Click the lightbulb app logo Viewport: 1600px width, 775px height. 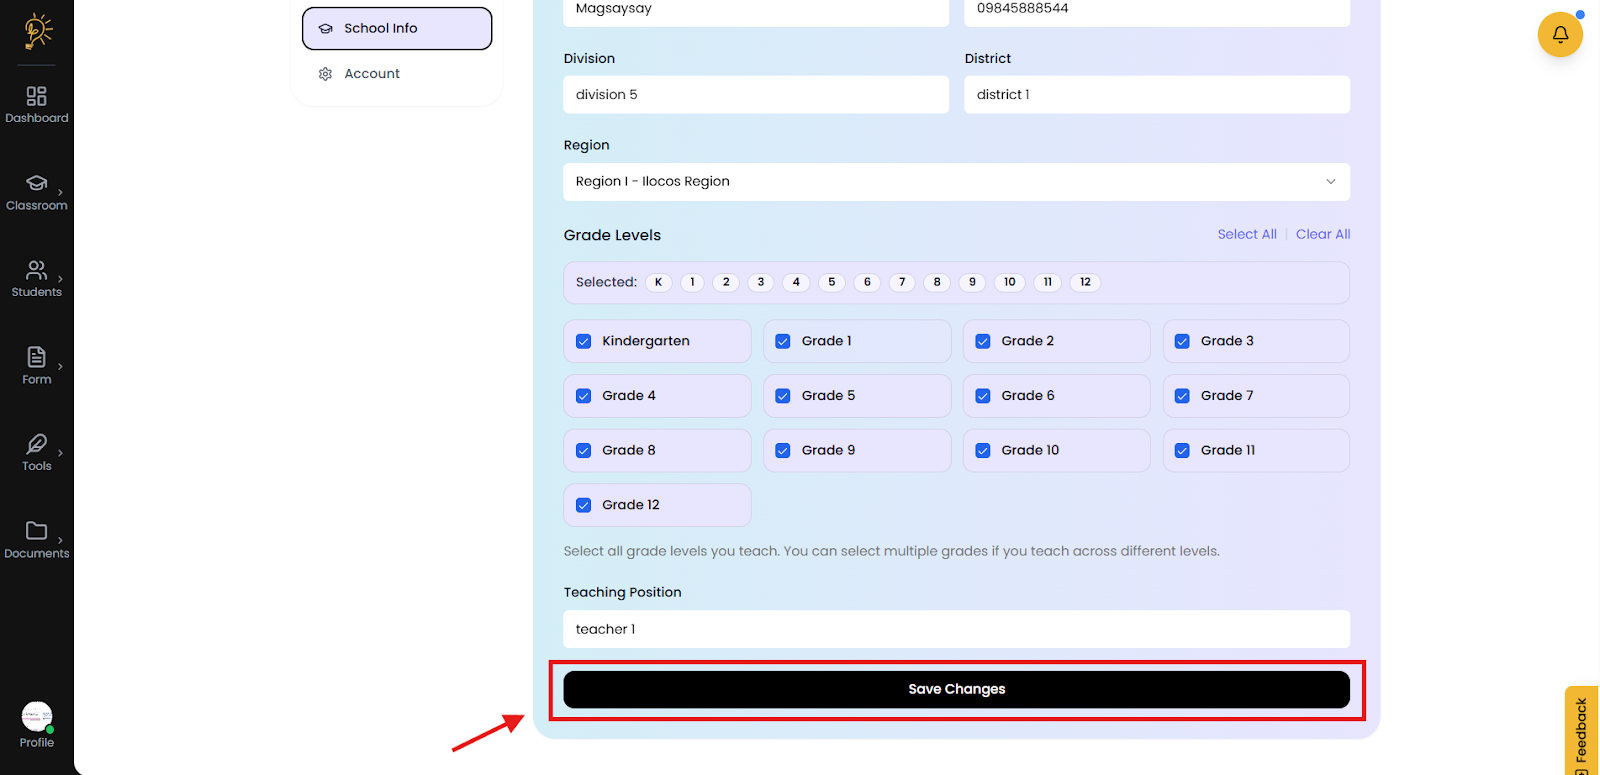pyautogui.click(x=38, y=31)
